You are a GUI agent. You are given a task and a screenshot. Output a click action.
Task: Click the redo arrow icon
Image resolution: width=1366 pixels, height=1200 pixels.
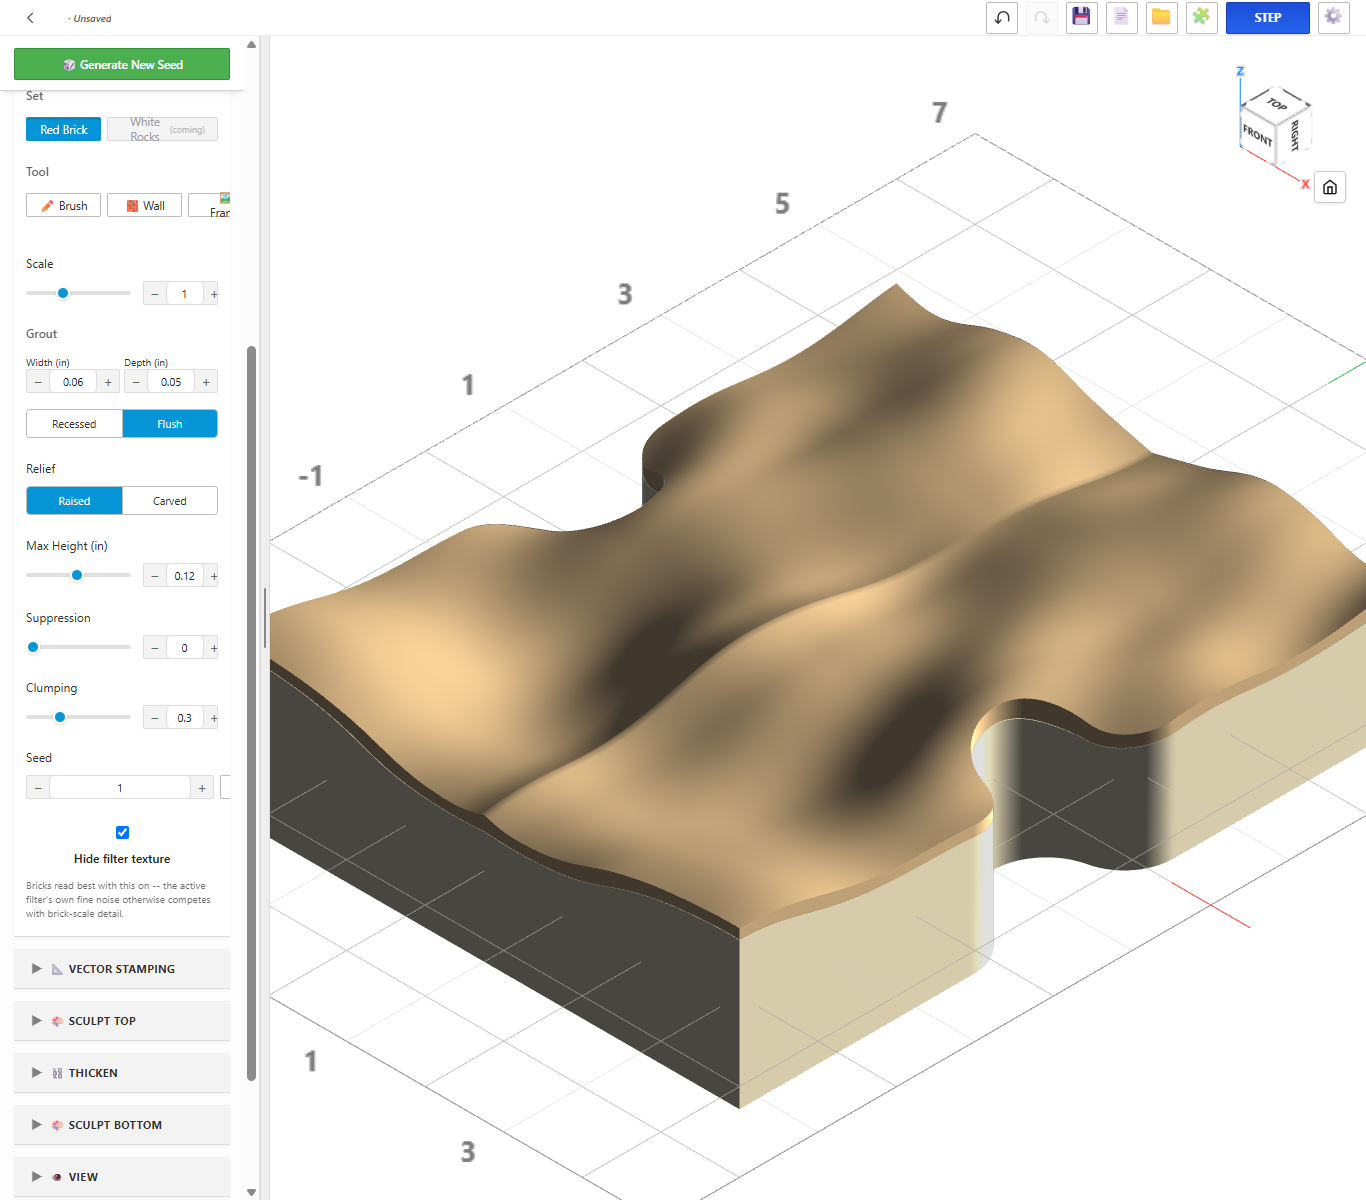point(1042,18)
